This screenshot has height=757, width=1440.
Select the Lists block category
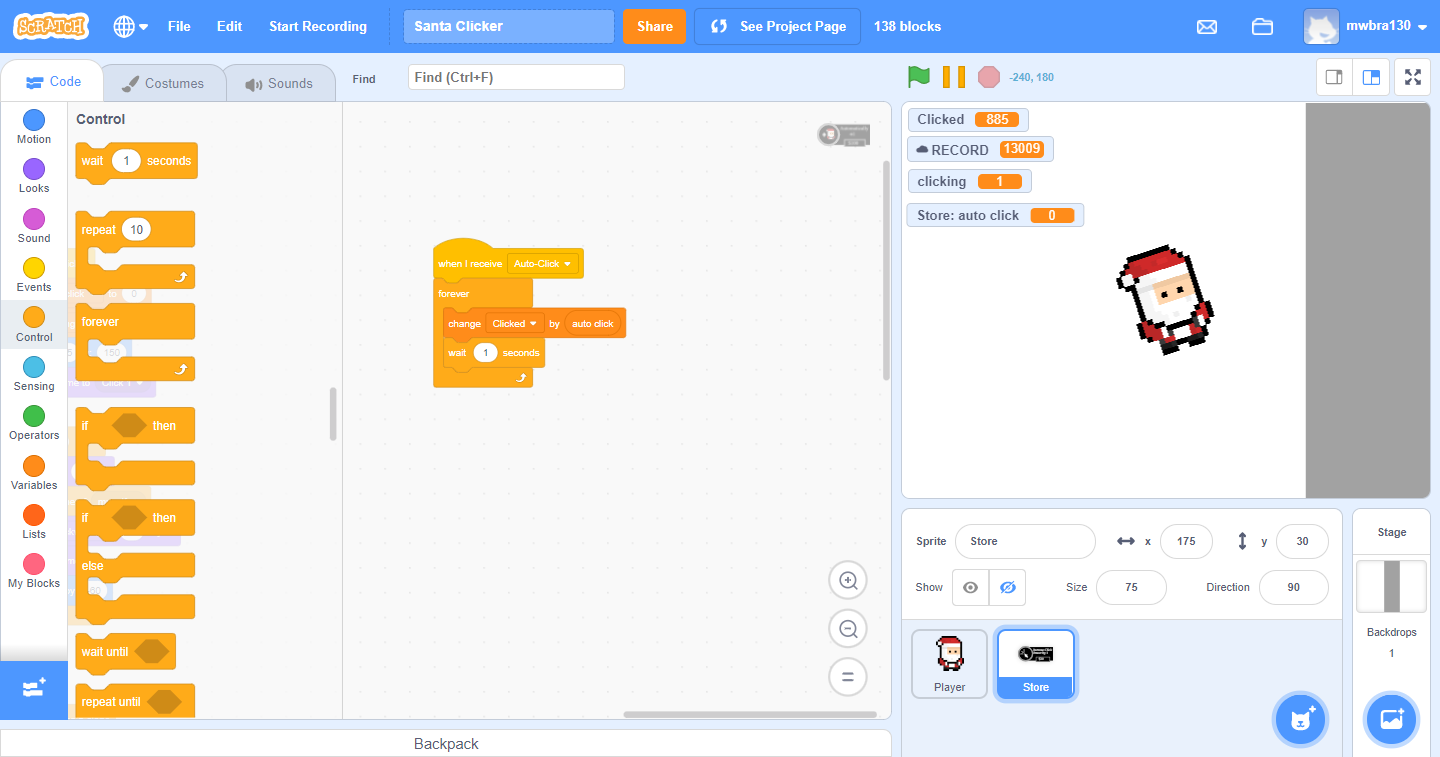[x=34, y=522]
